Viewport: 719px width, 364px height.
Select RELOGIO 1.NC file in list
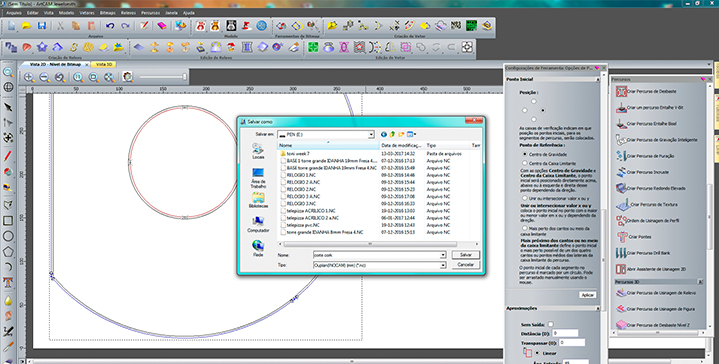click(301, 175)
